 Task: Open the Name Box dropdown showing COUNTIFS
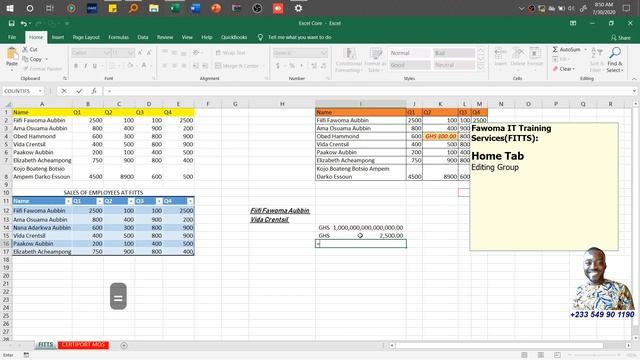[40, 91]
